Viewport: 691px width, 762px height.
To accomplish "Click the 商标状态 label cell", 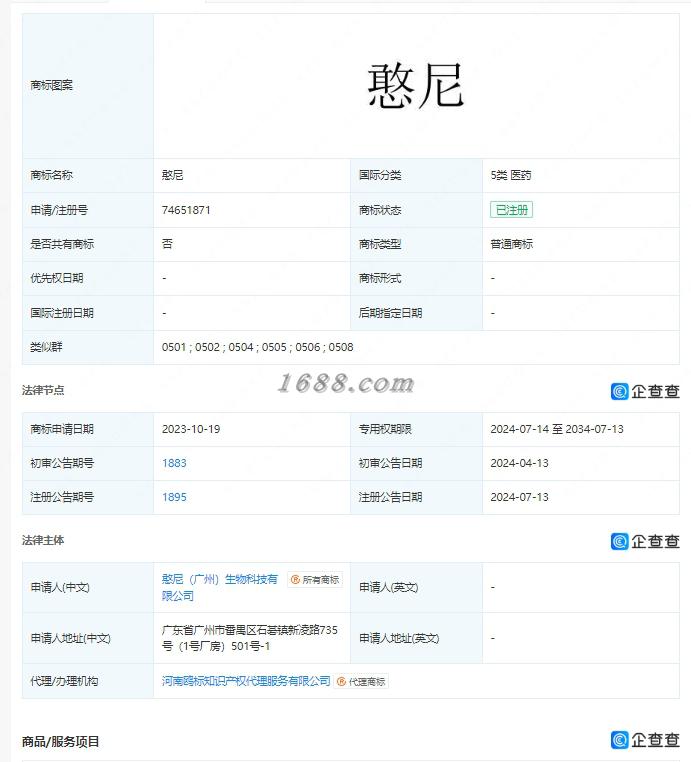I will tap(416, 210).
